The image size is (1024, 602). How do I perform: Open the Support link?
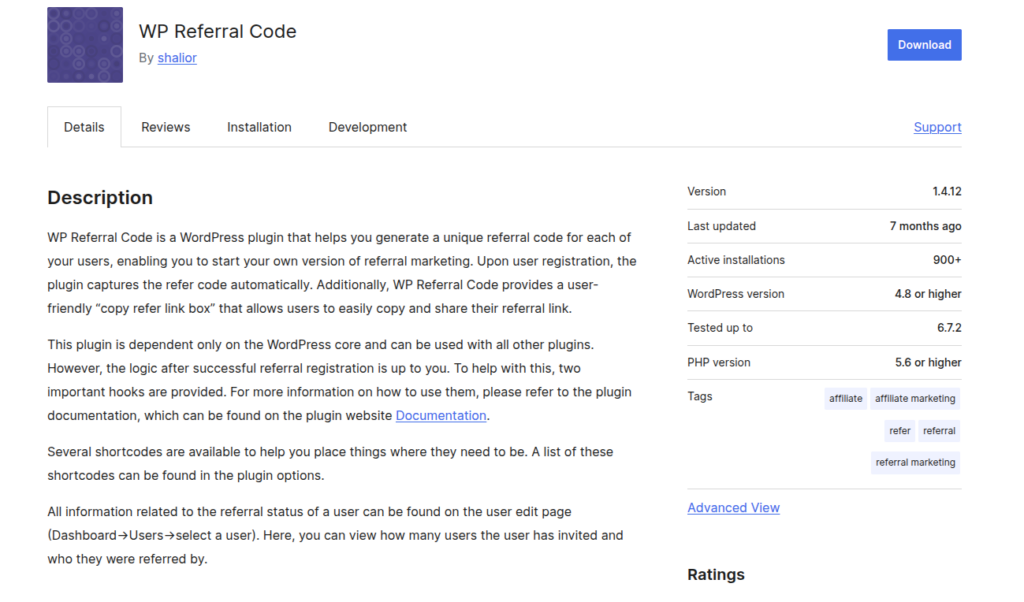pos(937,127)
